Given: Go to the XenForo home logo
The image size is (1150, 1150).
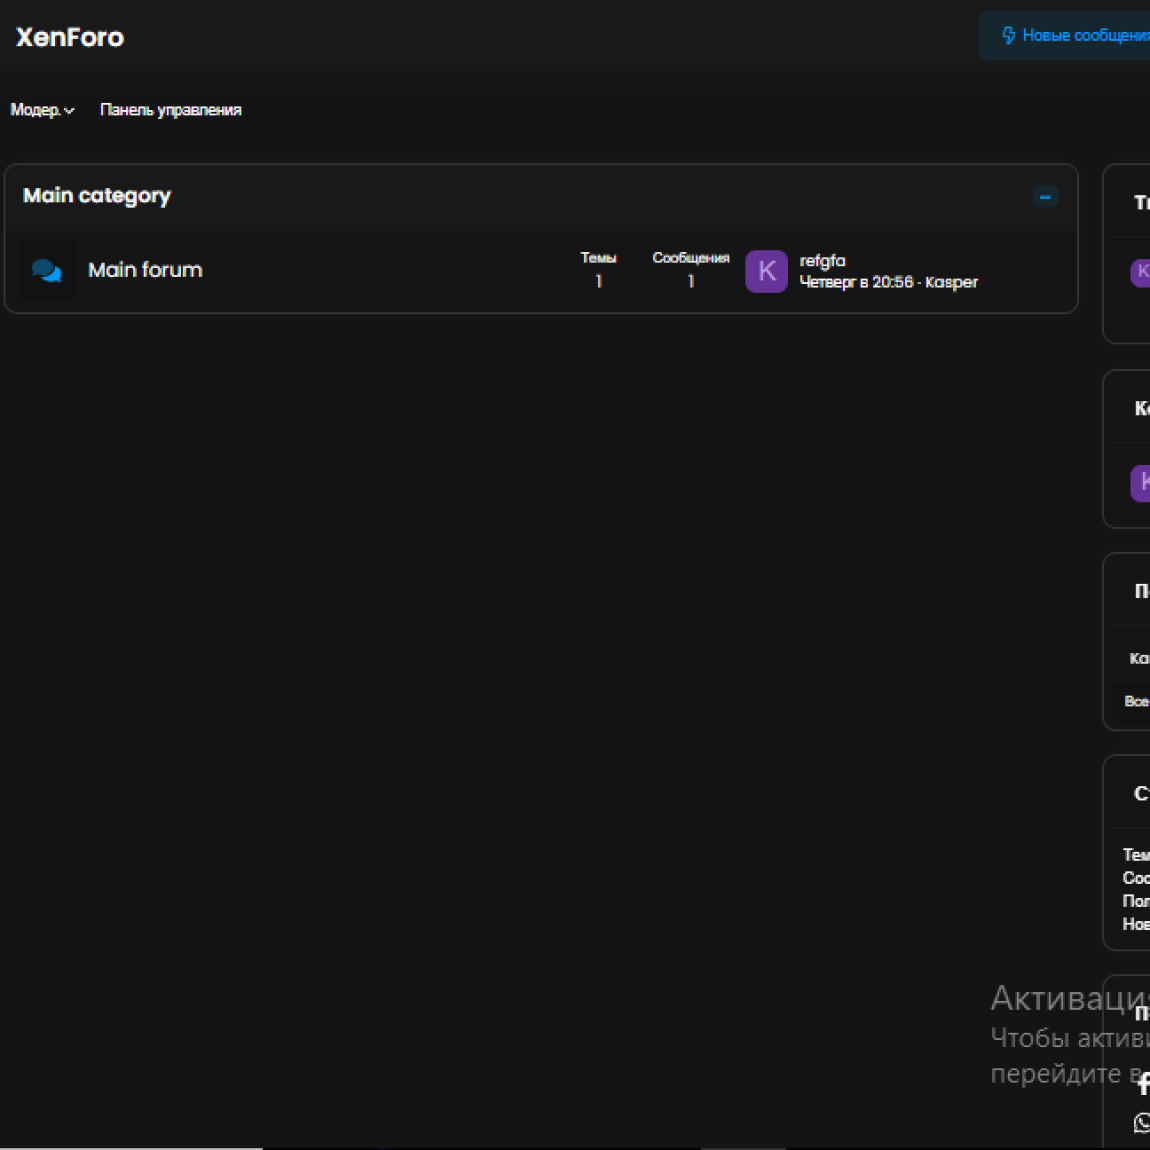Looking at the screenshot, I should (70, 38).
